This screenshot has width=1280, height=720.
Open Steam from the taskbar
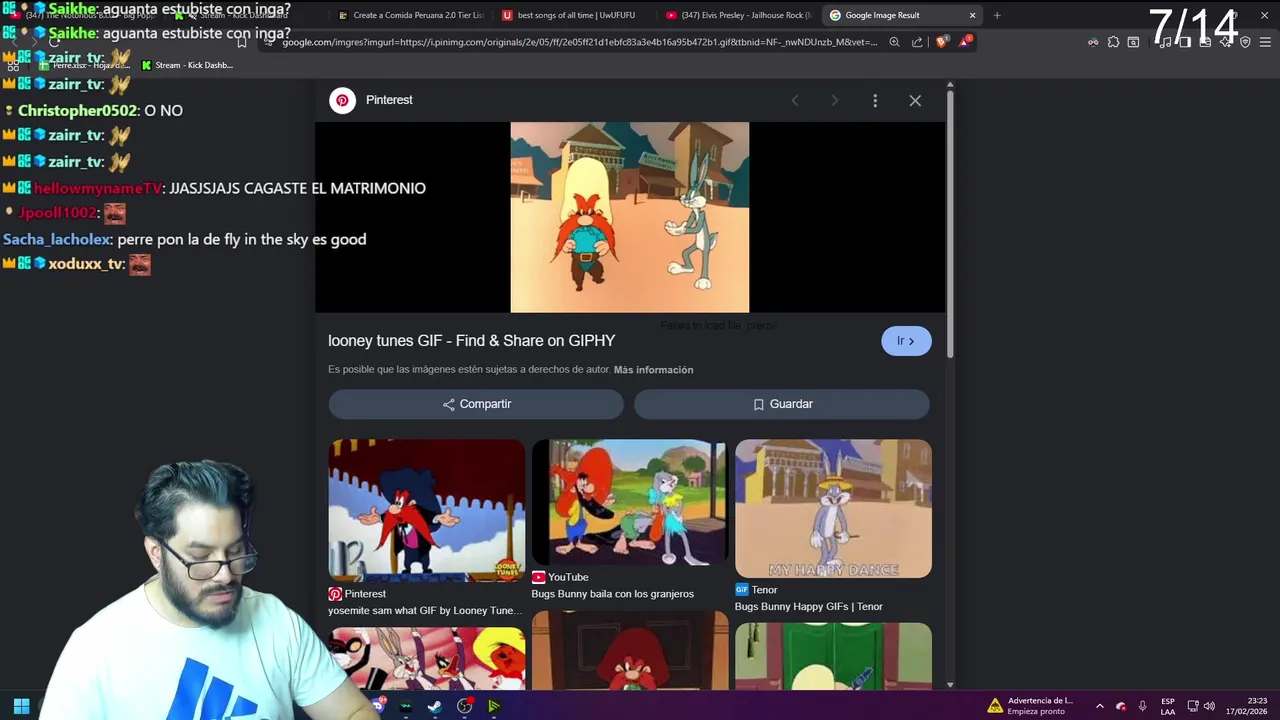pos(434,706)
